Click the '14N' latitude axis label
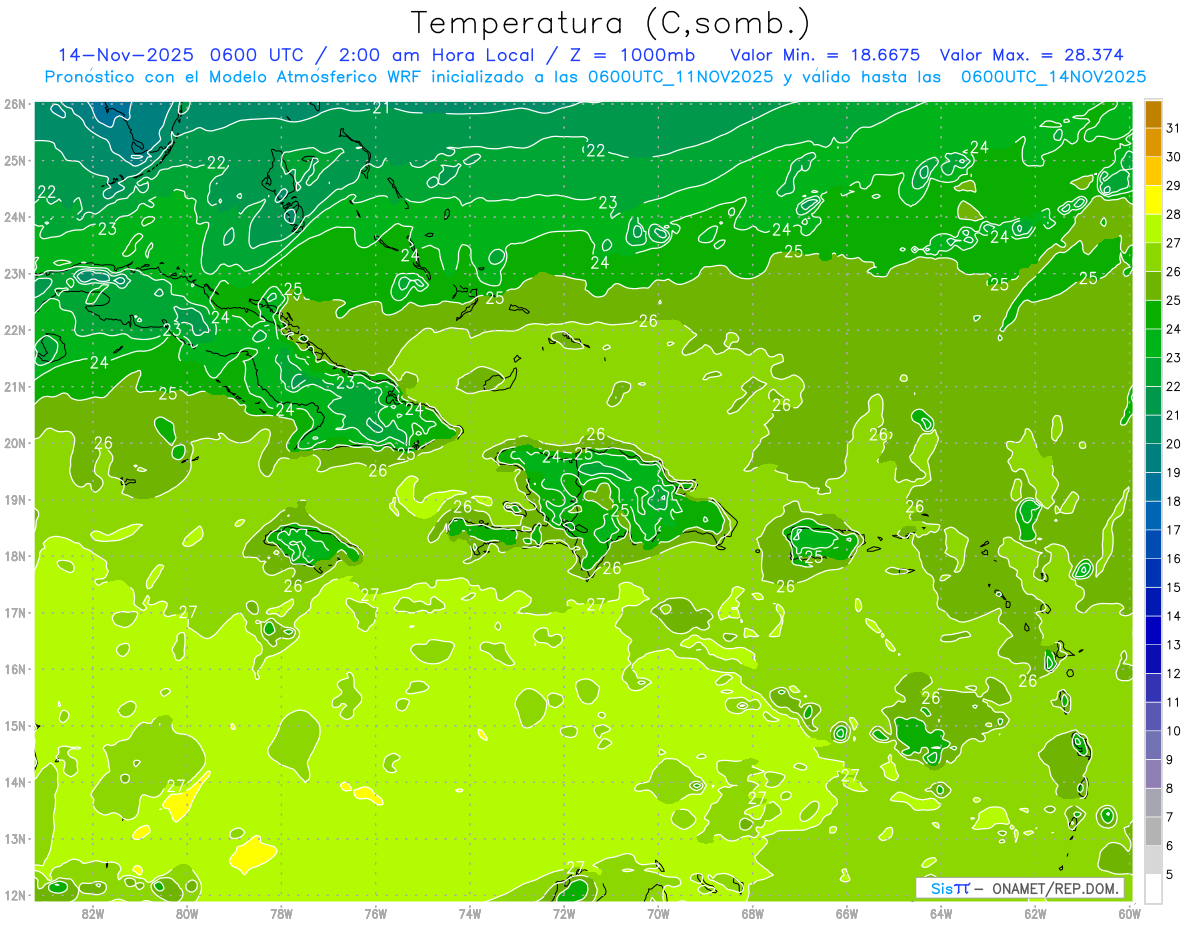1200x927 pixels. click(x=14, y=782)
